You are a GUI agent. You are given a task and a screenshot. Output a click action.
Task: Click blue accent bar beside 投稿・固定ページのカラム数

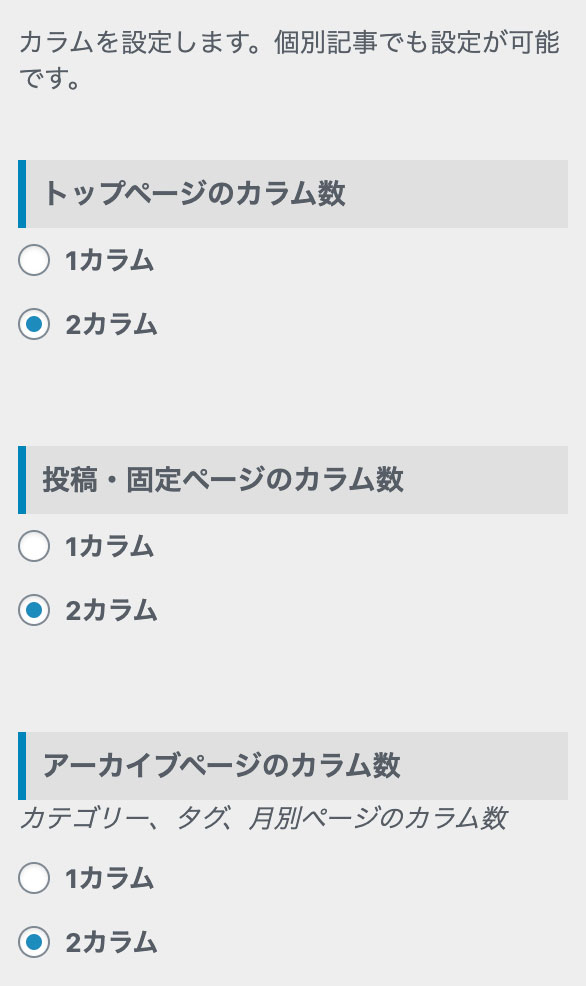point(22,480)
